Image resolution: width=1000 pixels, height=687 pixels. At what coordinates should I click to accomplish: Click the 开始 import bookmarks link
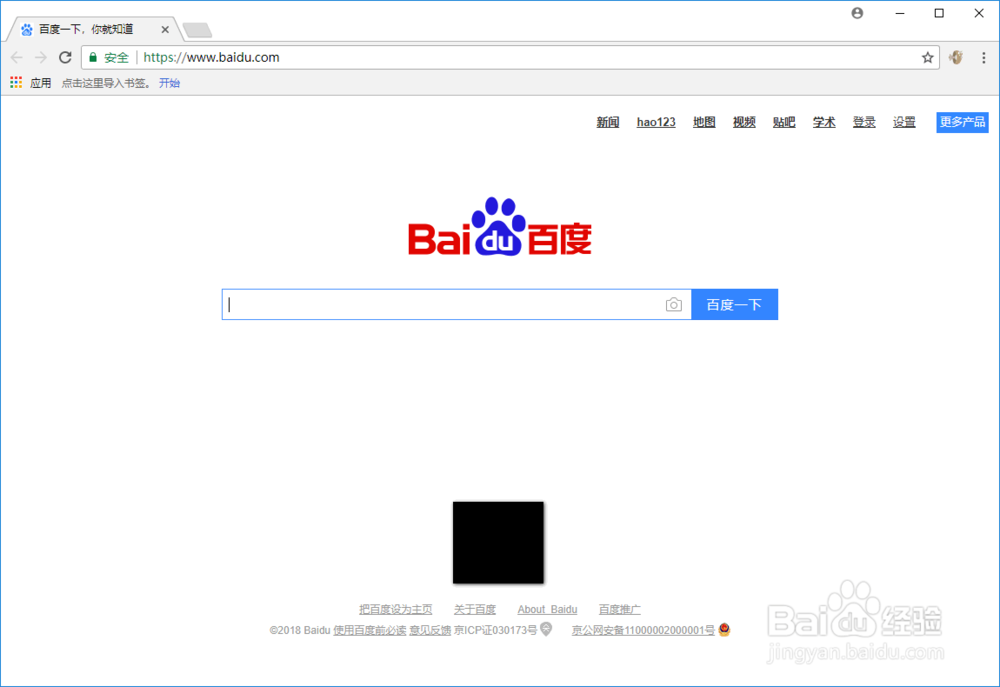pos(170,83)
